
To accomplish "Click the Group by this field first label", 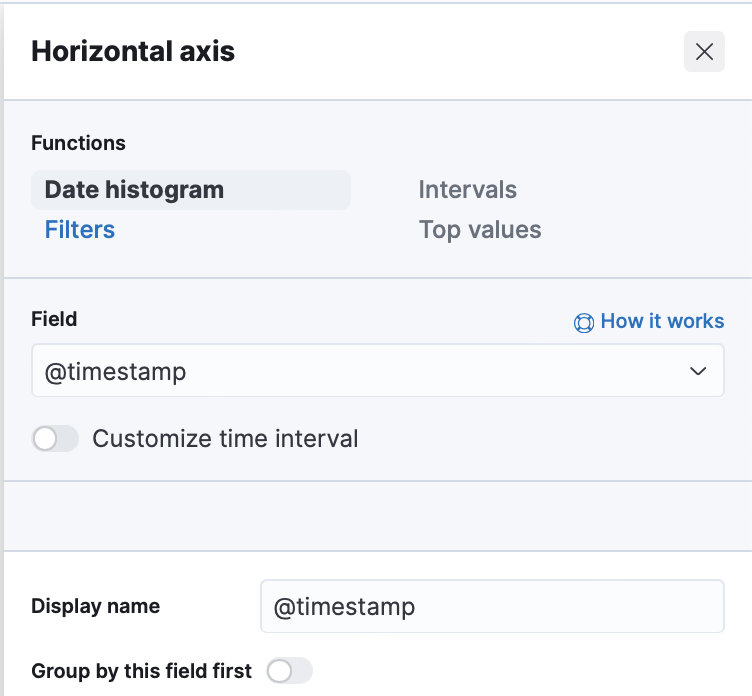I will click(141, 671).
